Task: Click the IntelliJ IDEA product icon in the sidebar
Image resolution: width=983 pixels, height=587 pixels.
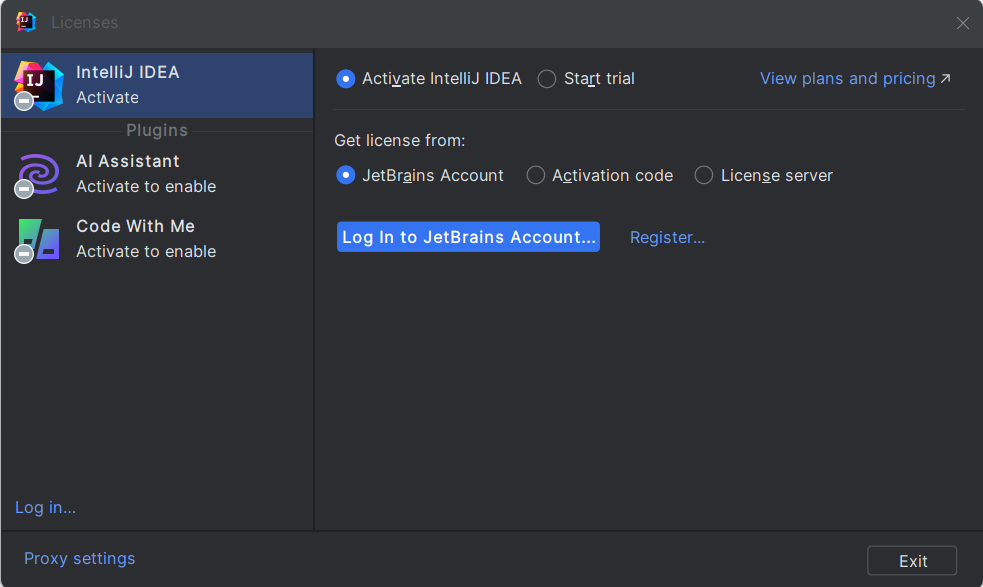Action: click(39, 85)
